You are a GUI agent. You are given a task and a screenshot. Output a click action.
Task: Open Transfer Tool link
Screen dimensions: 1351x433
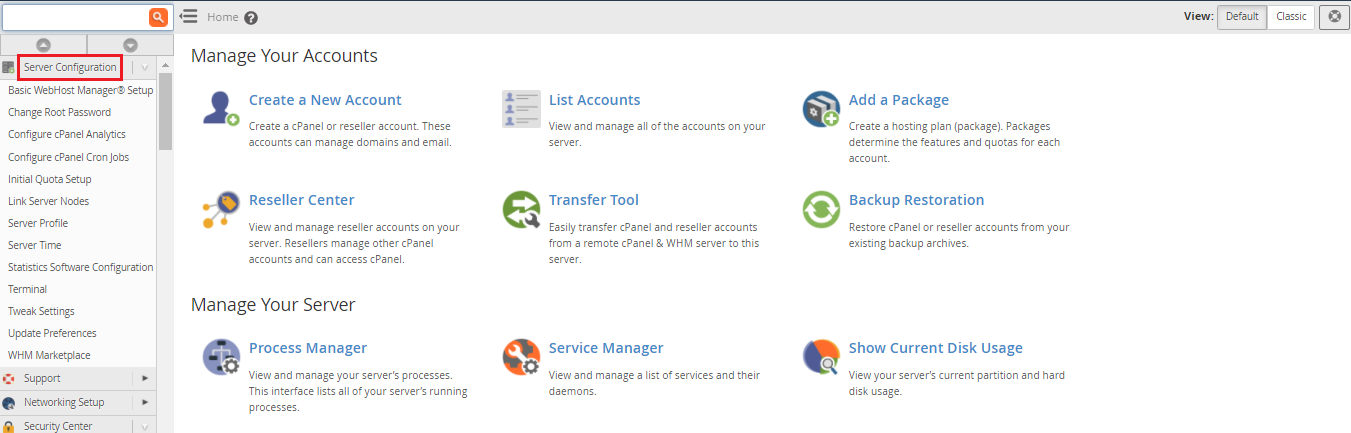[x=594, y=200]
